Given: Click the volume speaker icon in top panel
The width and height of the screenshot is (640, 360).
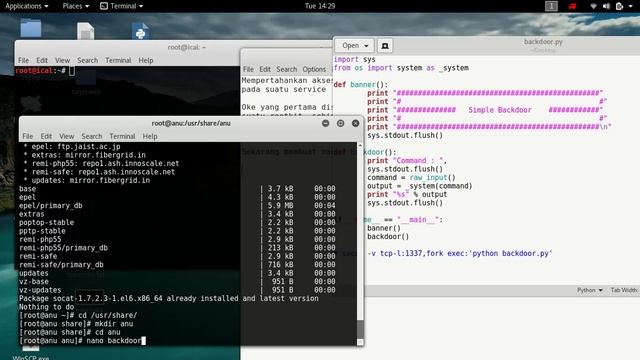Looking at the screenshot, I should tap(606, 6).
